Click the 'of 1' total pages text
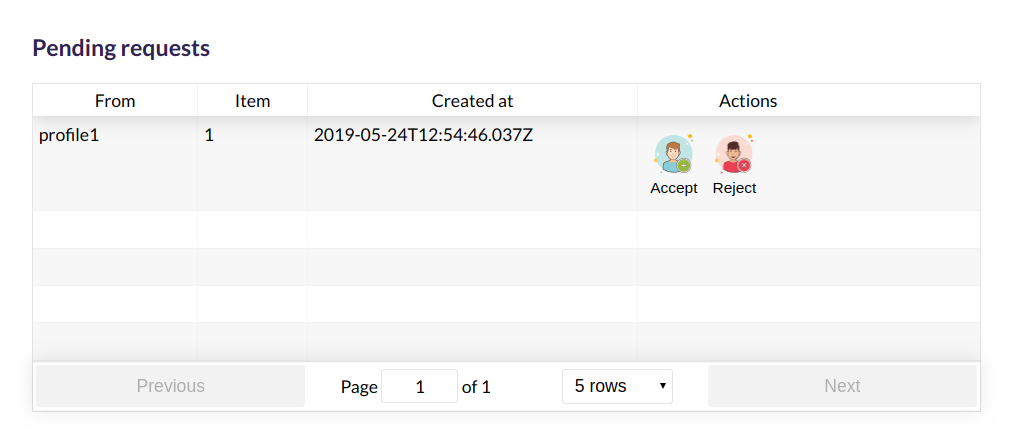Image resolution: width=1014 pixels, height=438 pixels. [x=476, y=387]
